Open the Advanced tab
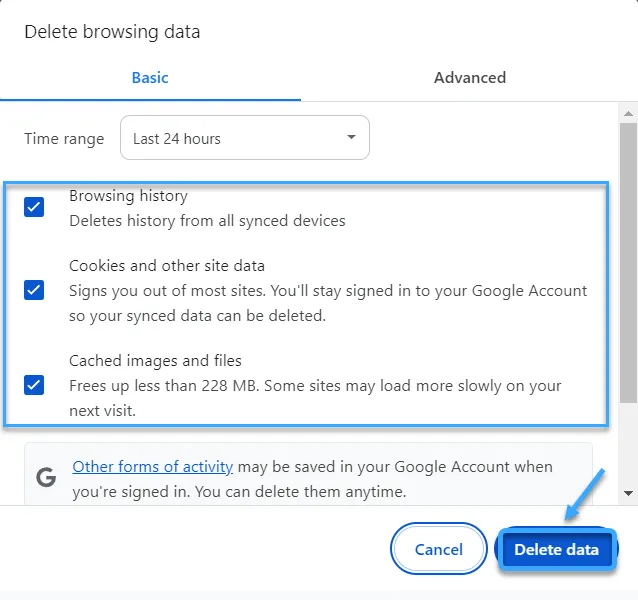638x600 pixels. point(469,77)
